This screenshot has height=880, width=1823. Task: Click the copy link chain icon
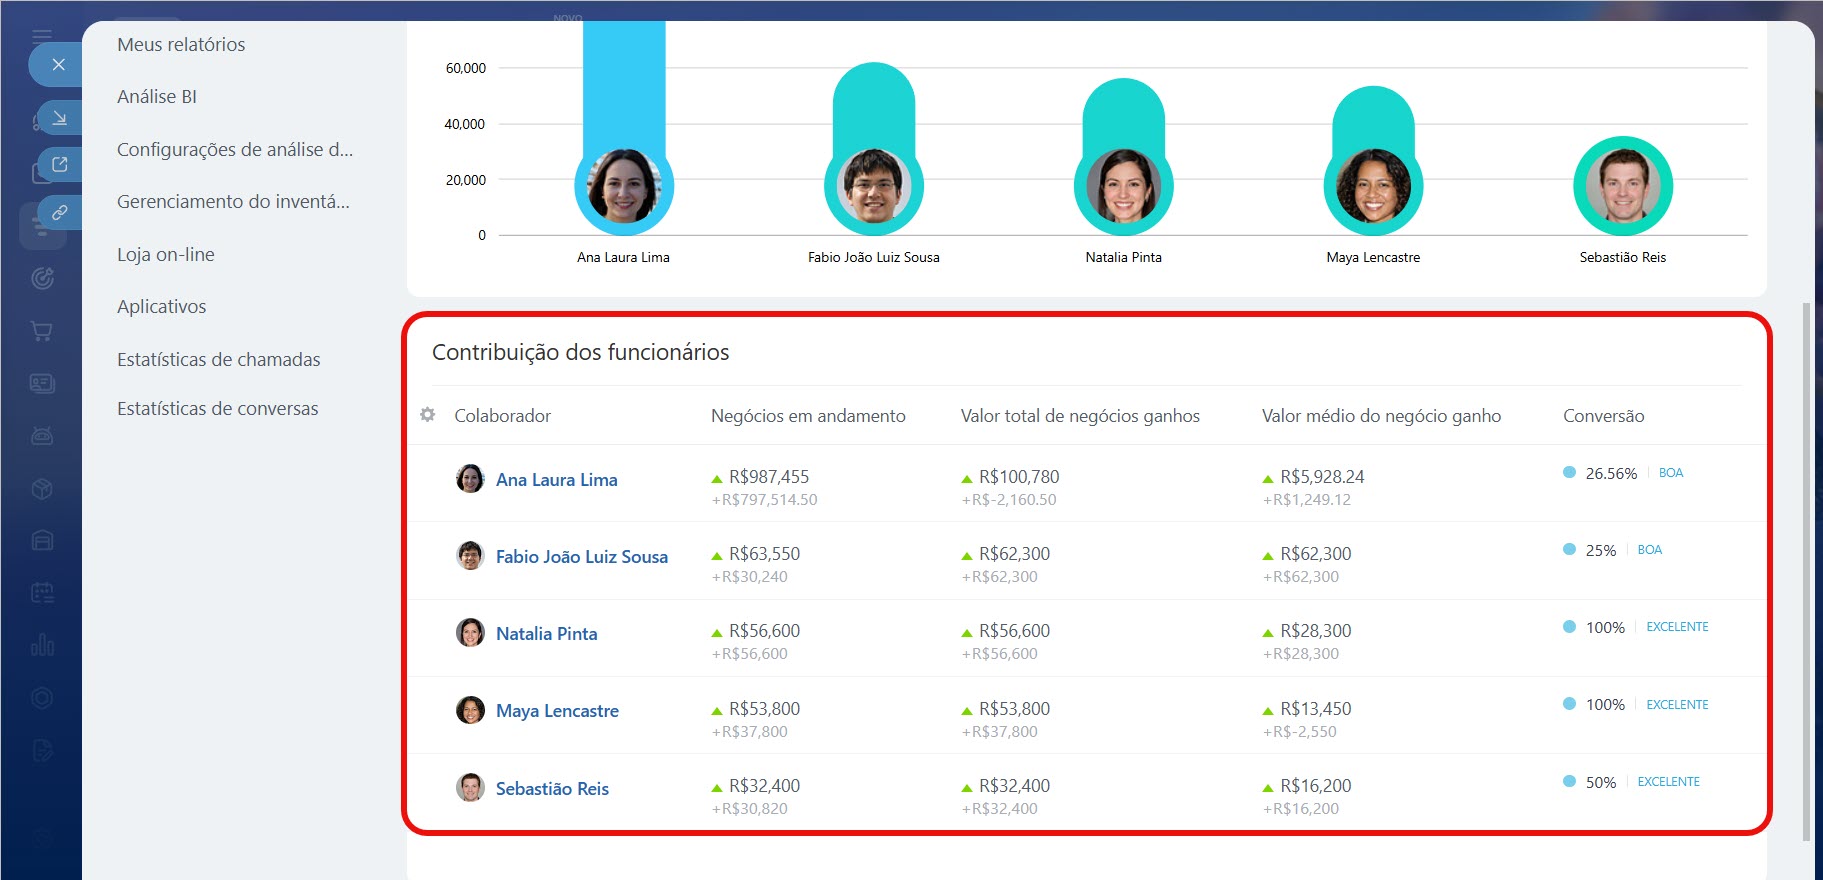[59, 213]
